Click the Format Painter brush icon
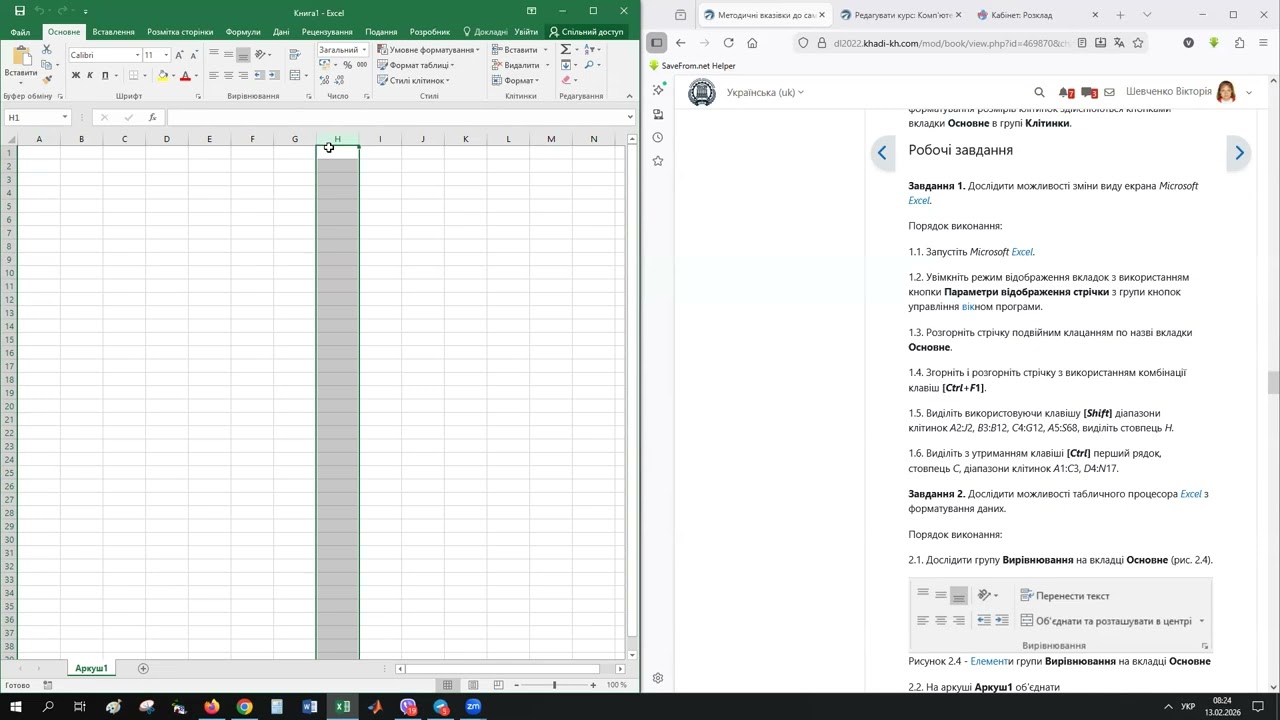The image size is (1280, 720). point(47,79)
